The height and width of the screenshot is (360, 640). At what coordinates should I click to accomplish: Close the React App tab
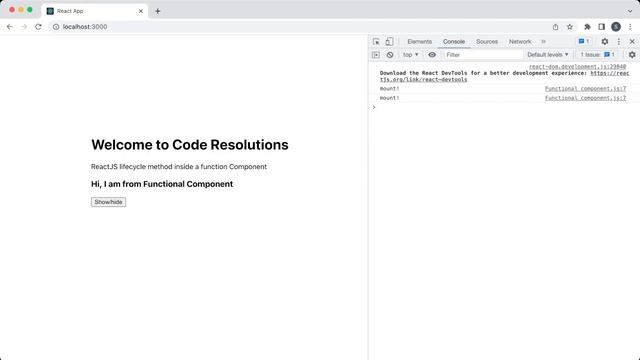(x=141, y=11)
